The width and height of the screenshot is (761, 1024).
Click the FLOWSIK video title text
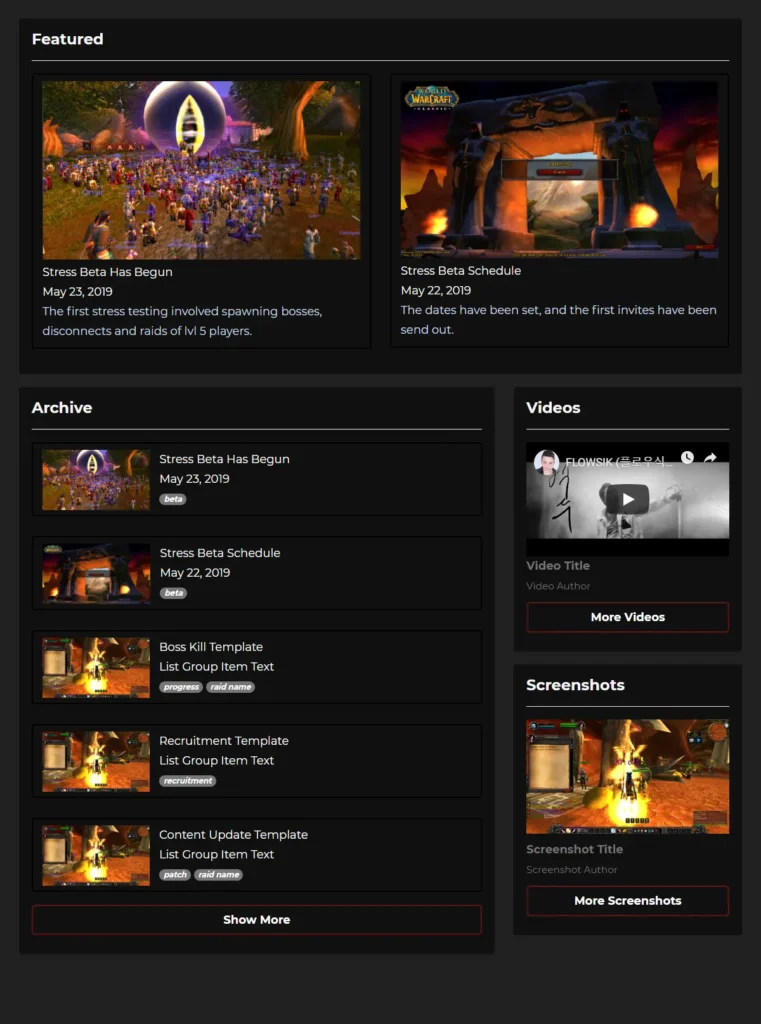click(619, 462)
